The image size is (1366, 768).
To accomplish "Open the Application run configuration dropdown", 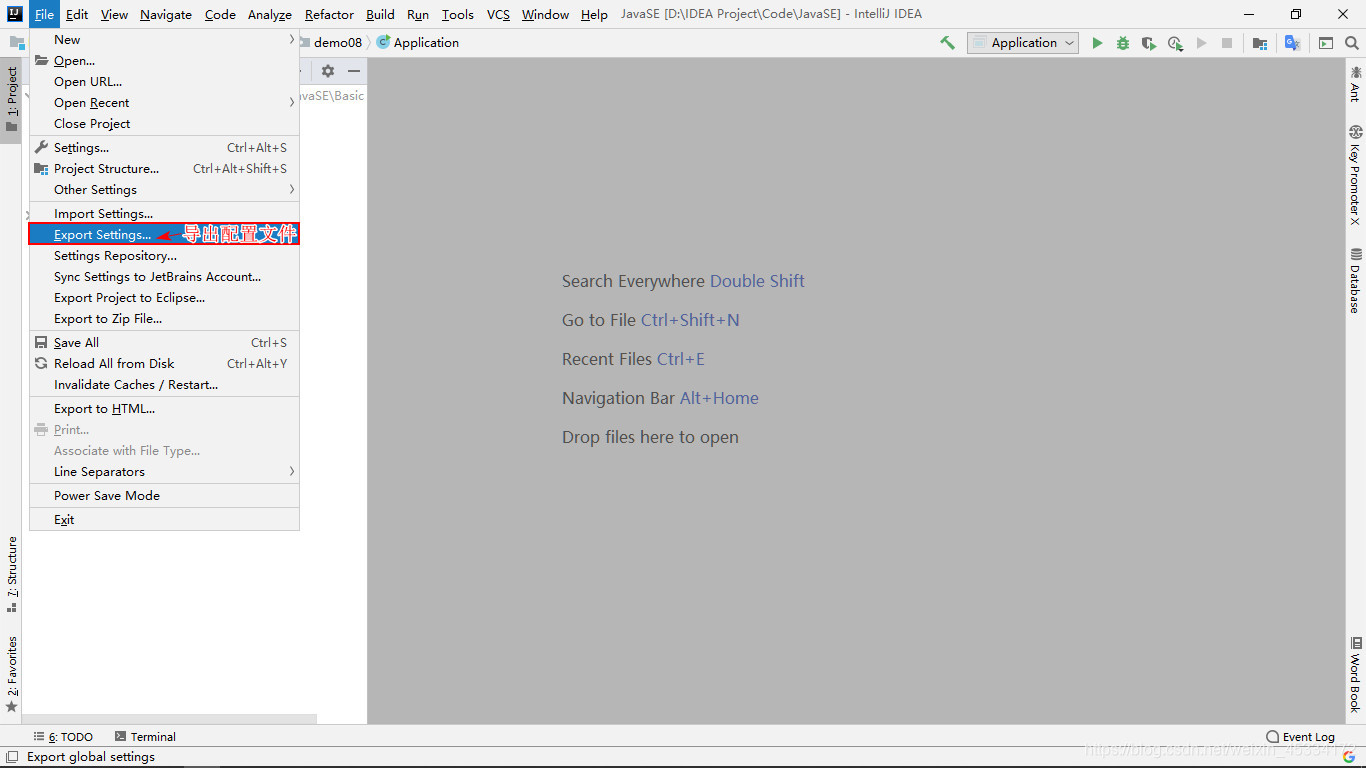I will tap(1023, 43).
